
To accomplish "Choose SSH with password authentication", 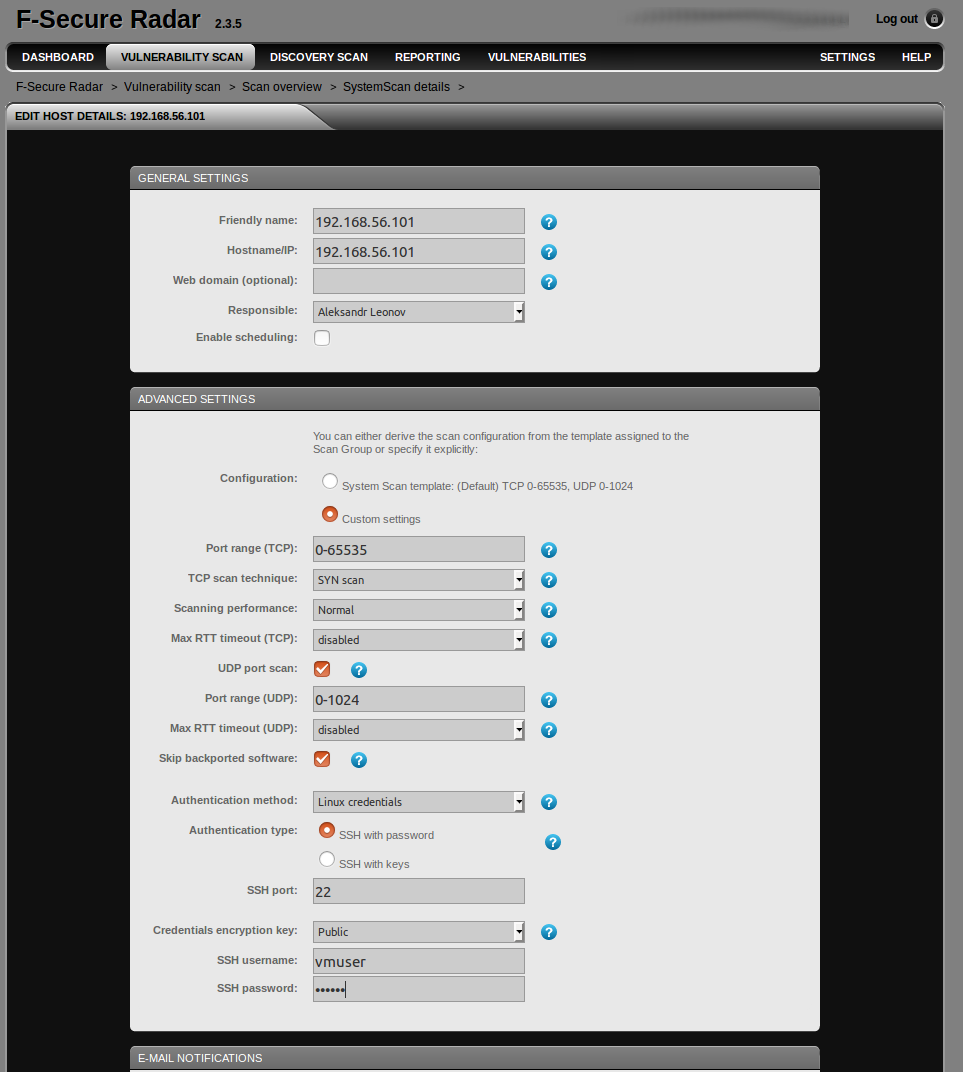I will click(x=327, y=831).
